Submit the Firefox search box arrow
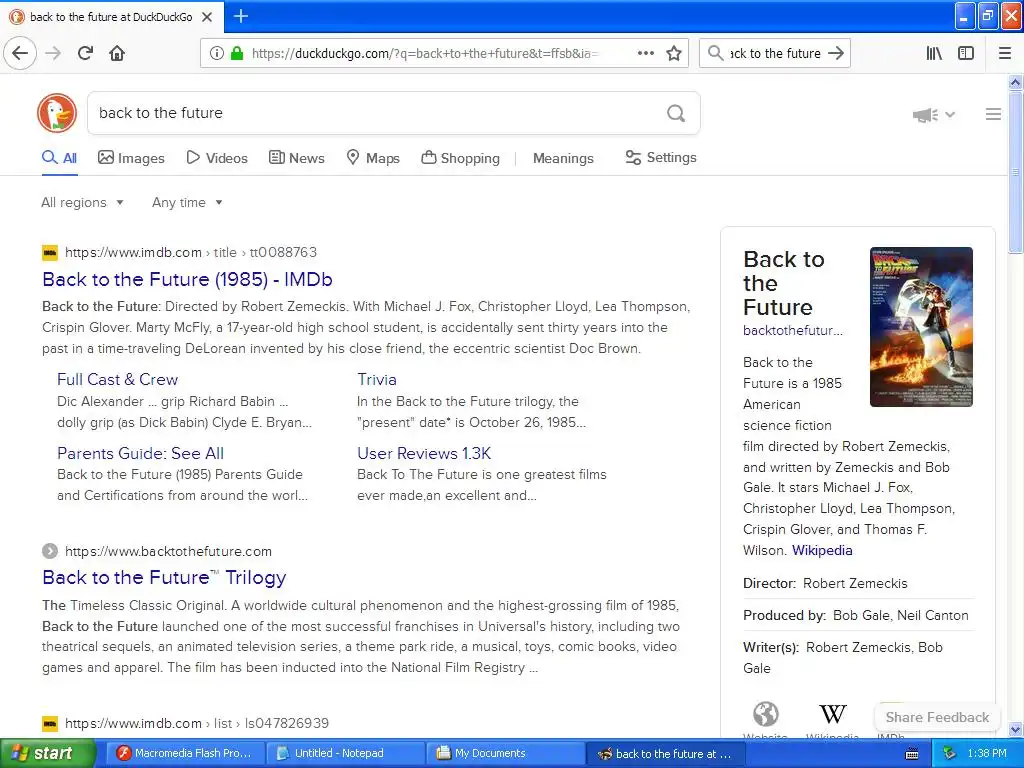This screenshot has height=768, width=1024. point(835,53)
